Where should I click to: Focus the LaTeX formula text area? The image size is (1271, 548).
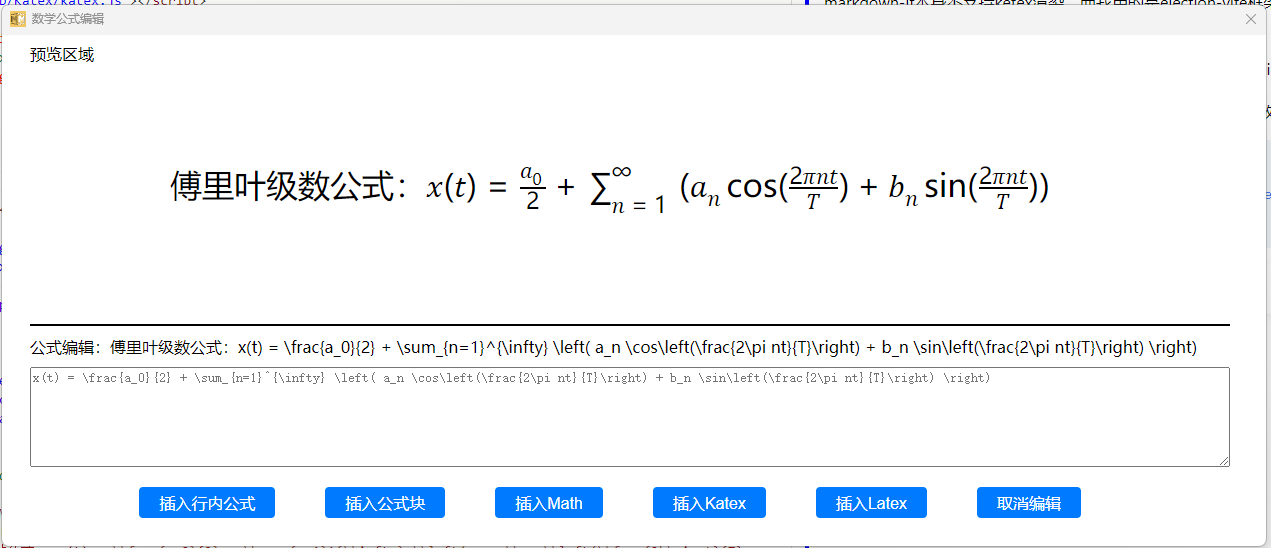[x=629, y=420]
